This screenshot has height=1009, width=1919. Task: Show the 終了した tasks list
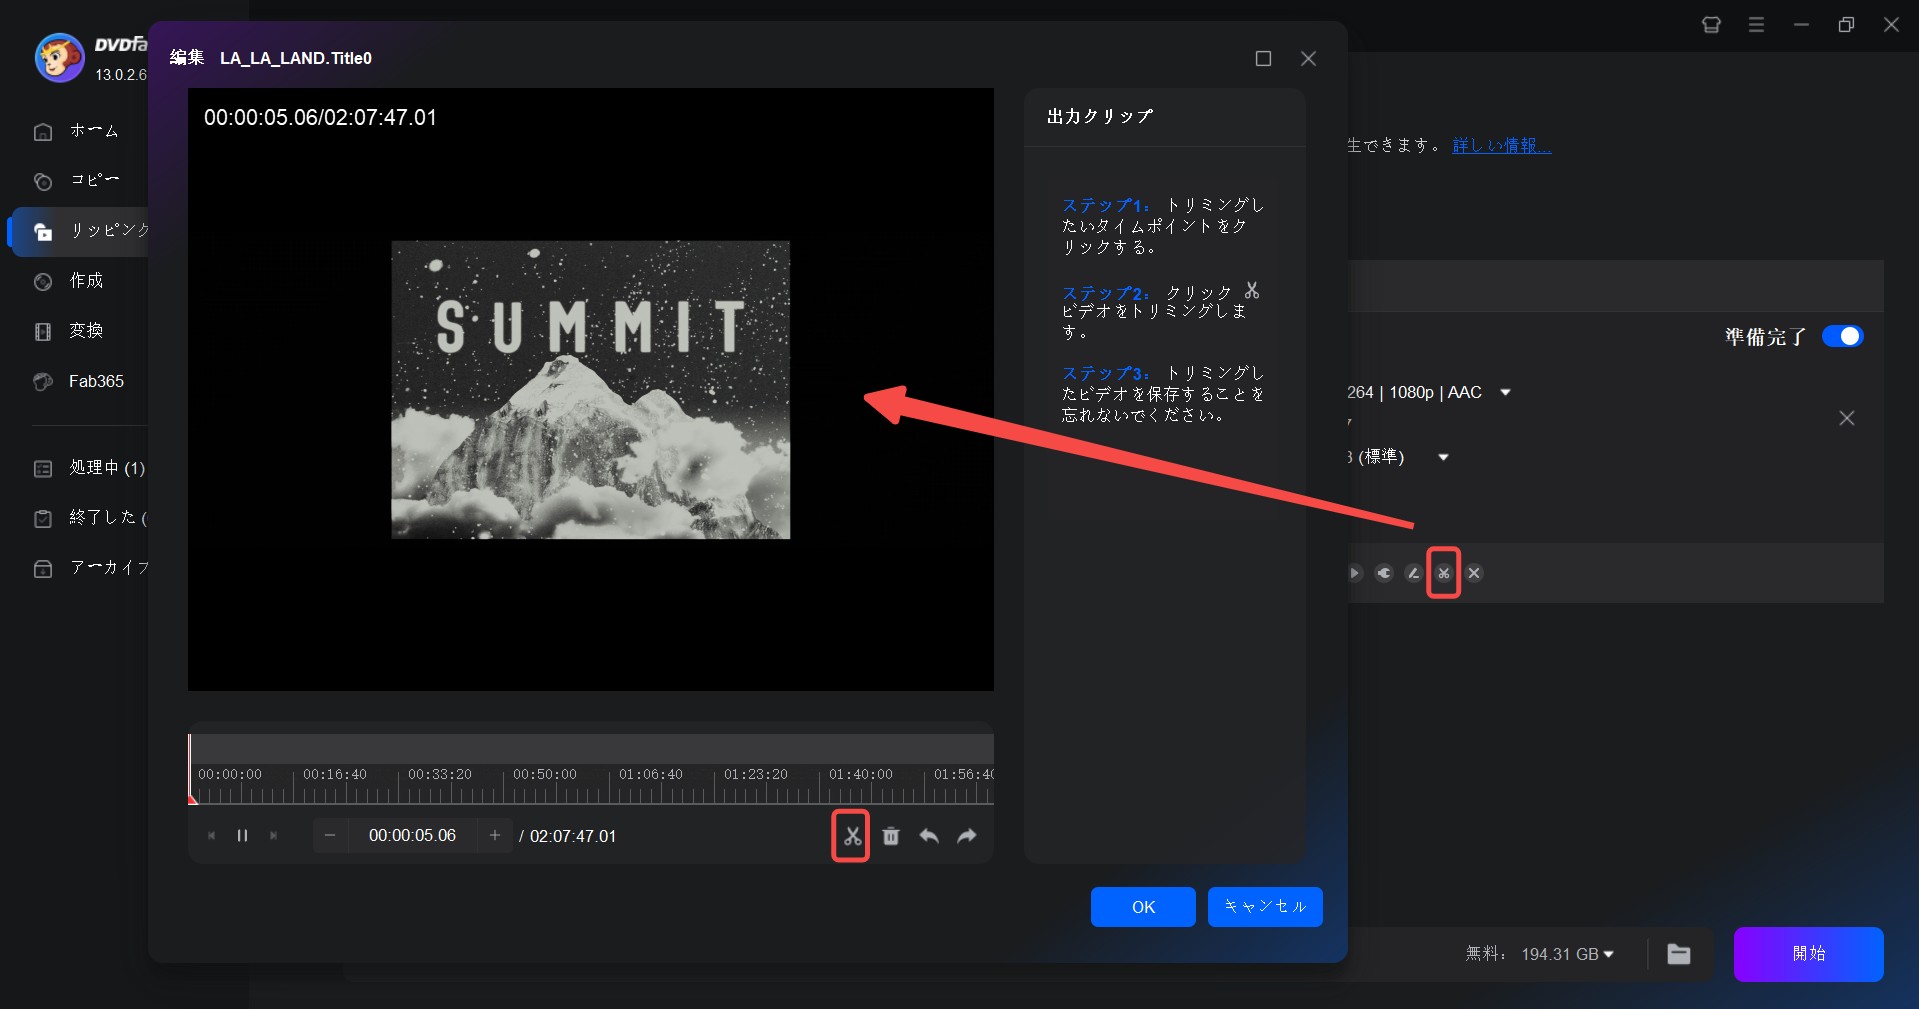90,518
